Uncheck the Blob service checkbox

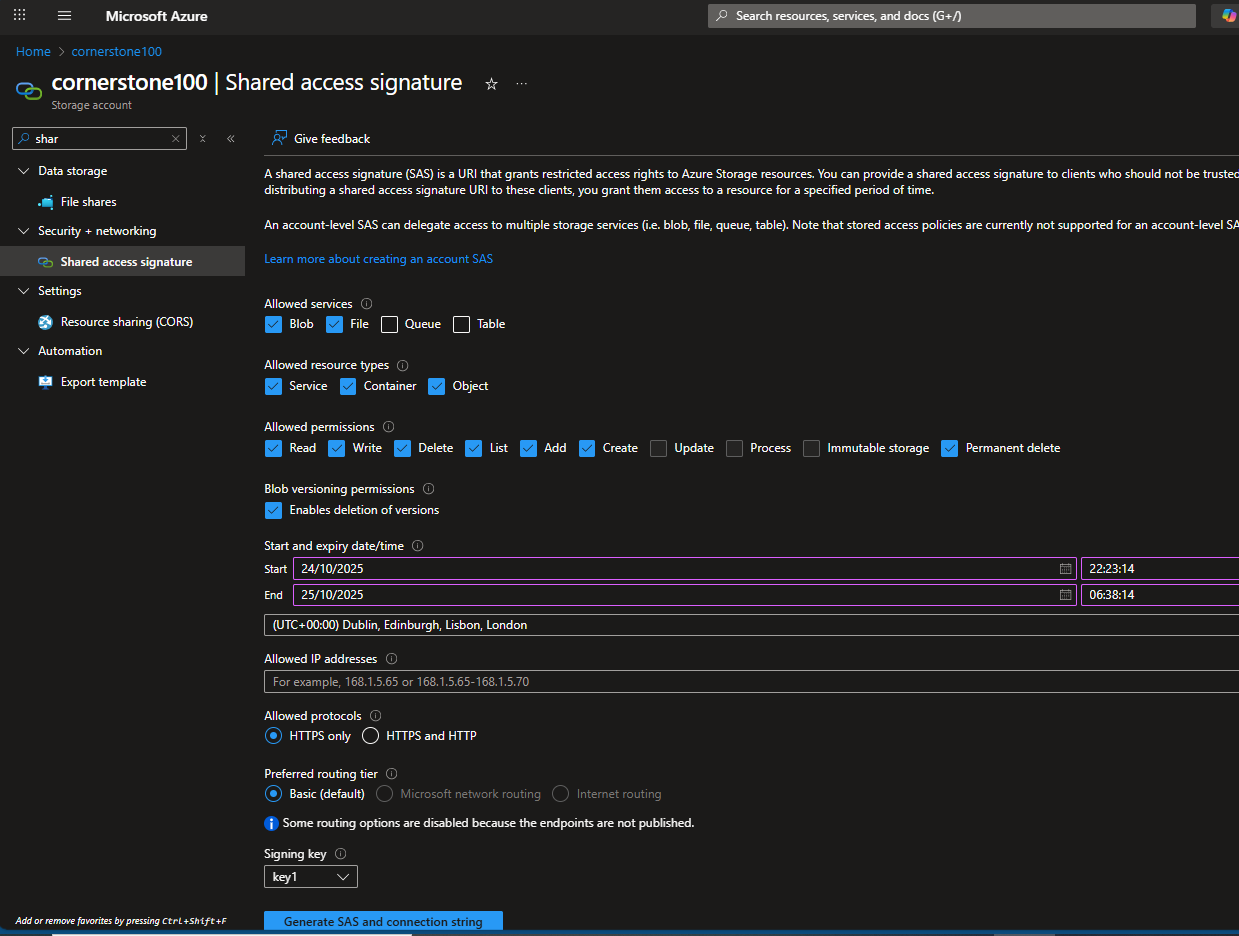[273, 324]
